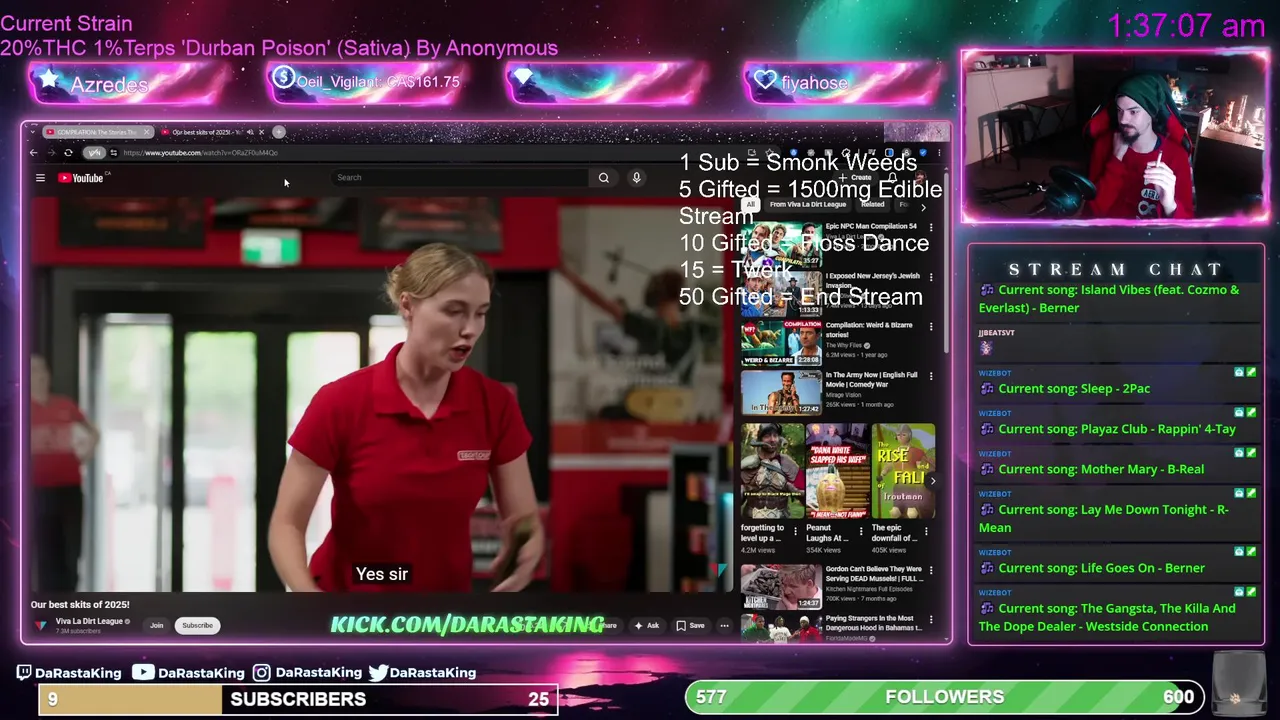Open options for Gordon Mussels video
Image resolution: width=1280 pixels, height=720 pixels.
point(931,571)
